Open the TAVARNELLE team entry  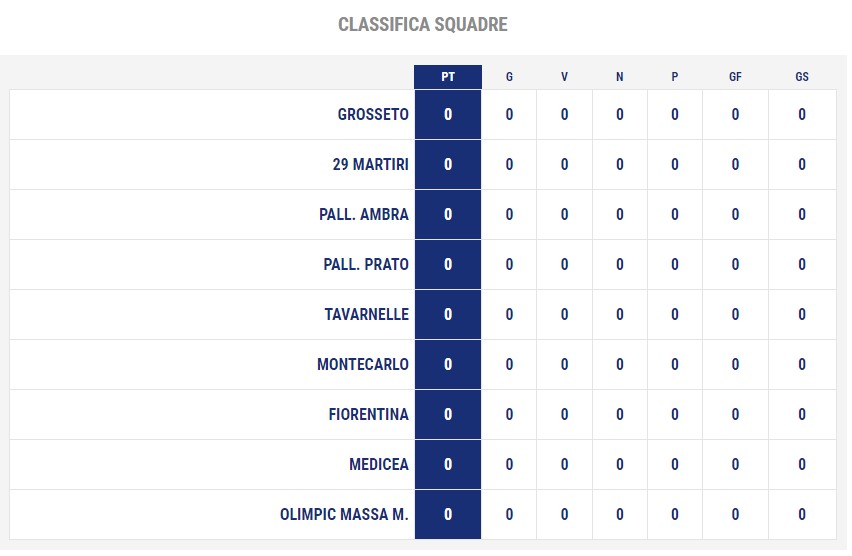click(x=366, y=315)
